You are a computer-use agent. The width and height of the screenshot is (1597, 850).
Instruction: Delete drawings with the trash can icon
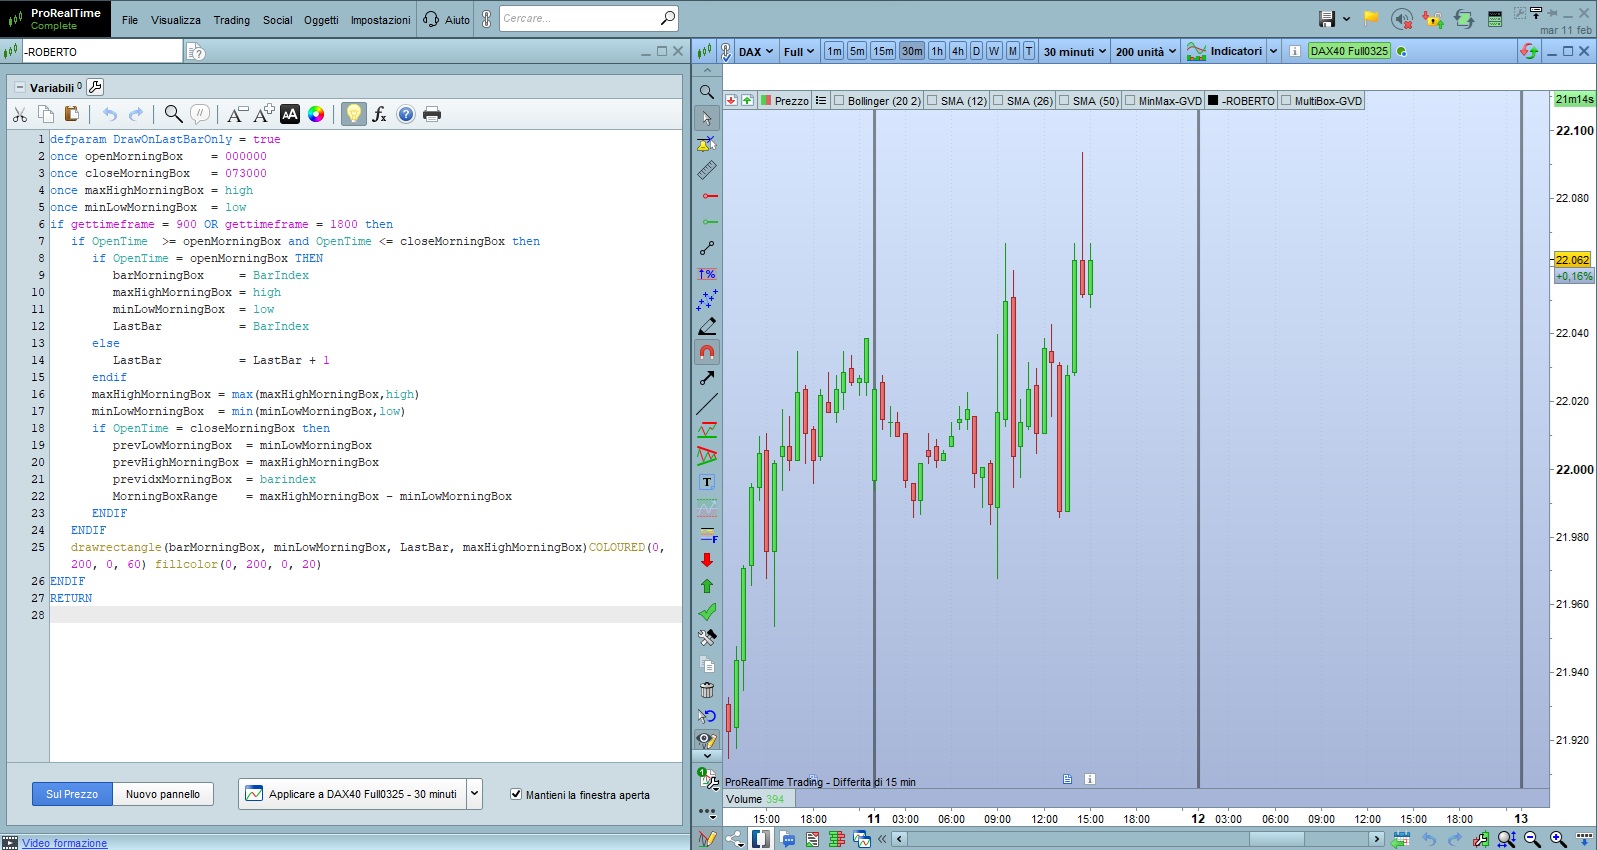[x=707, y=690]
